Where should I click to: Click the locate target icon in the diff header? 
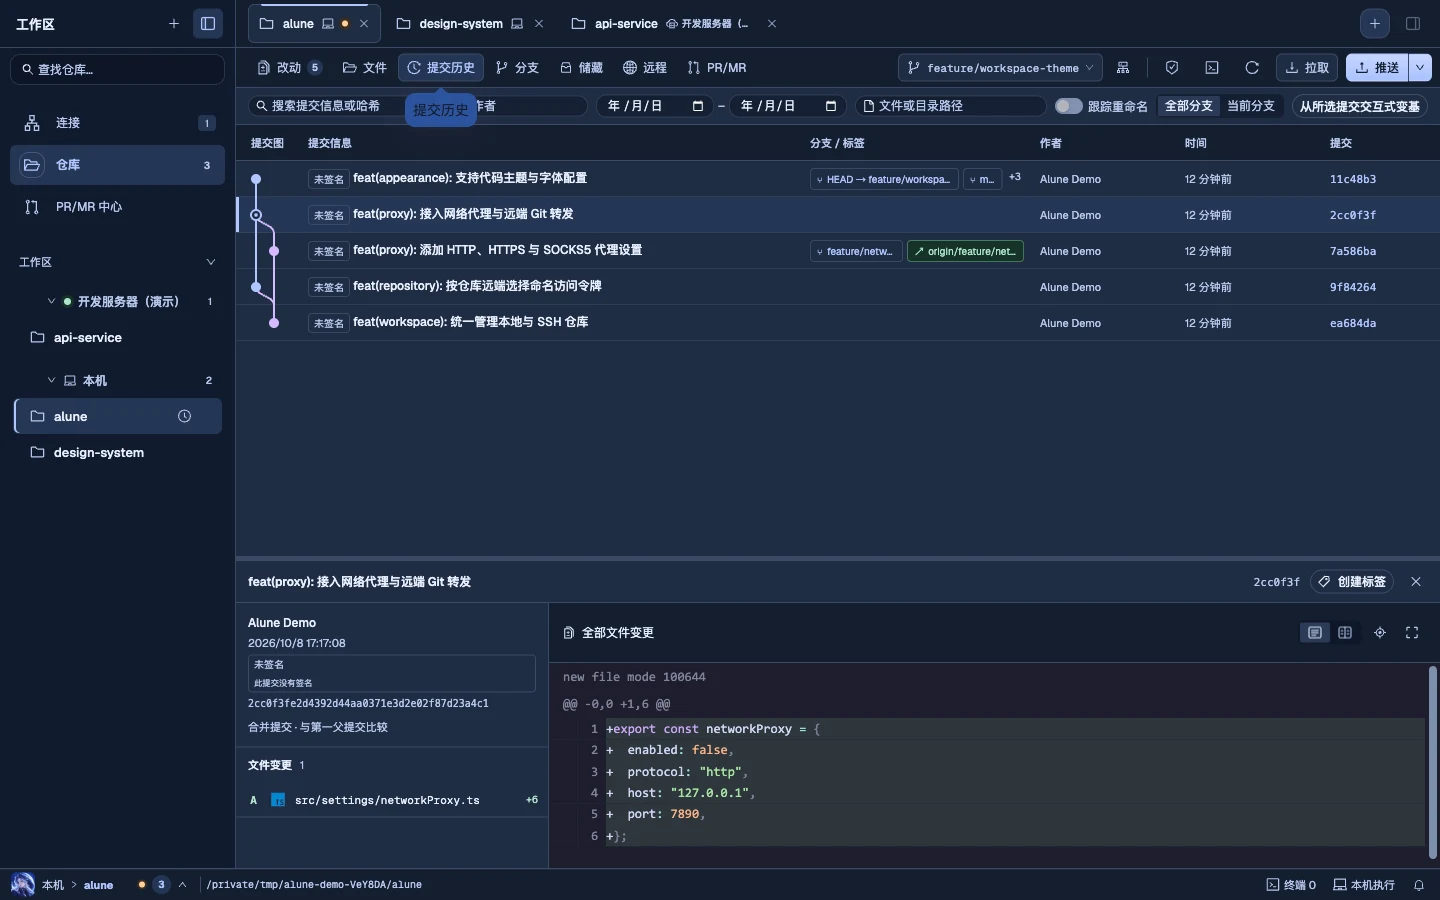pyautogui.click(x=1380, y=632)
